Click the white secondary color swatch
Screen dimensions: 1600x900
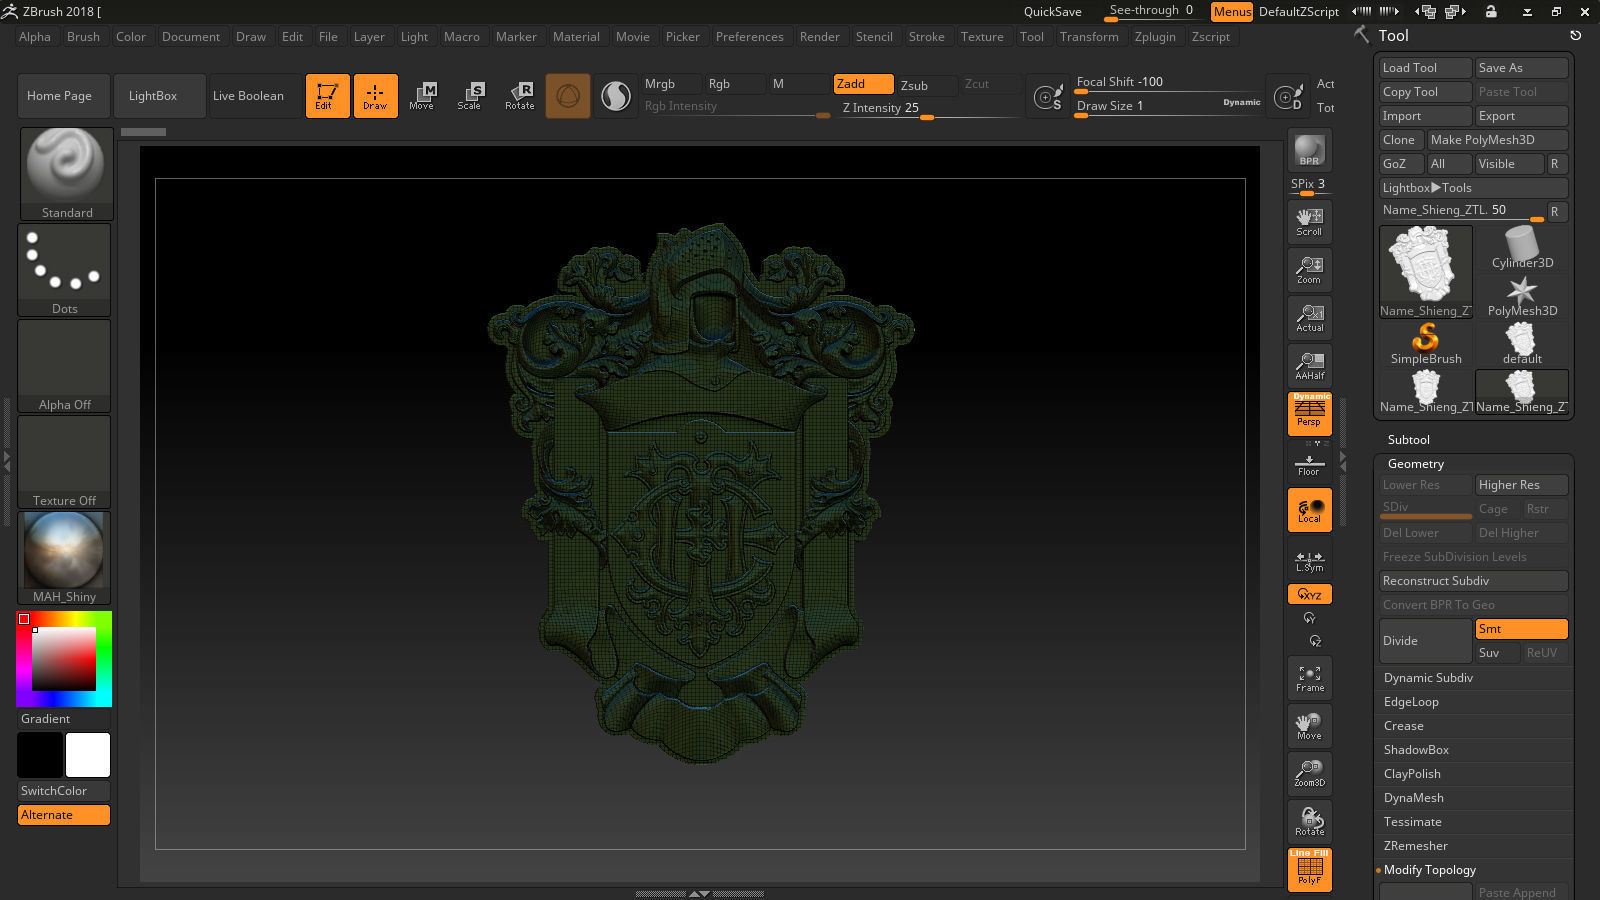pos(88,755)
